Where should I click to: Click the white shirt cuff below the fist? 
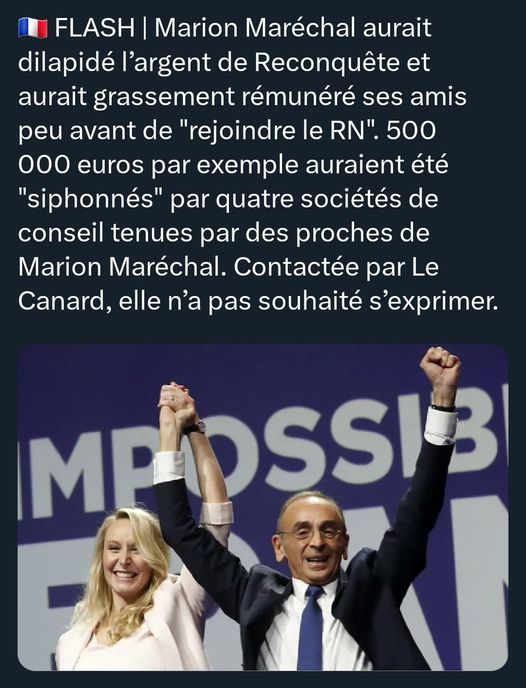(441, 426)
